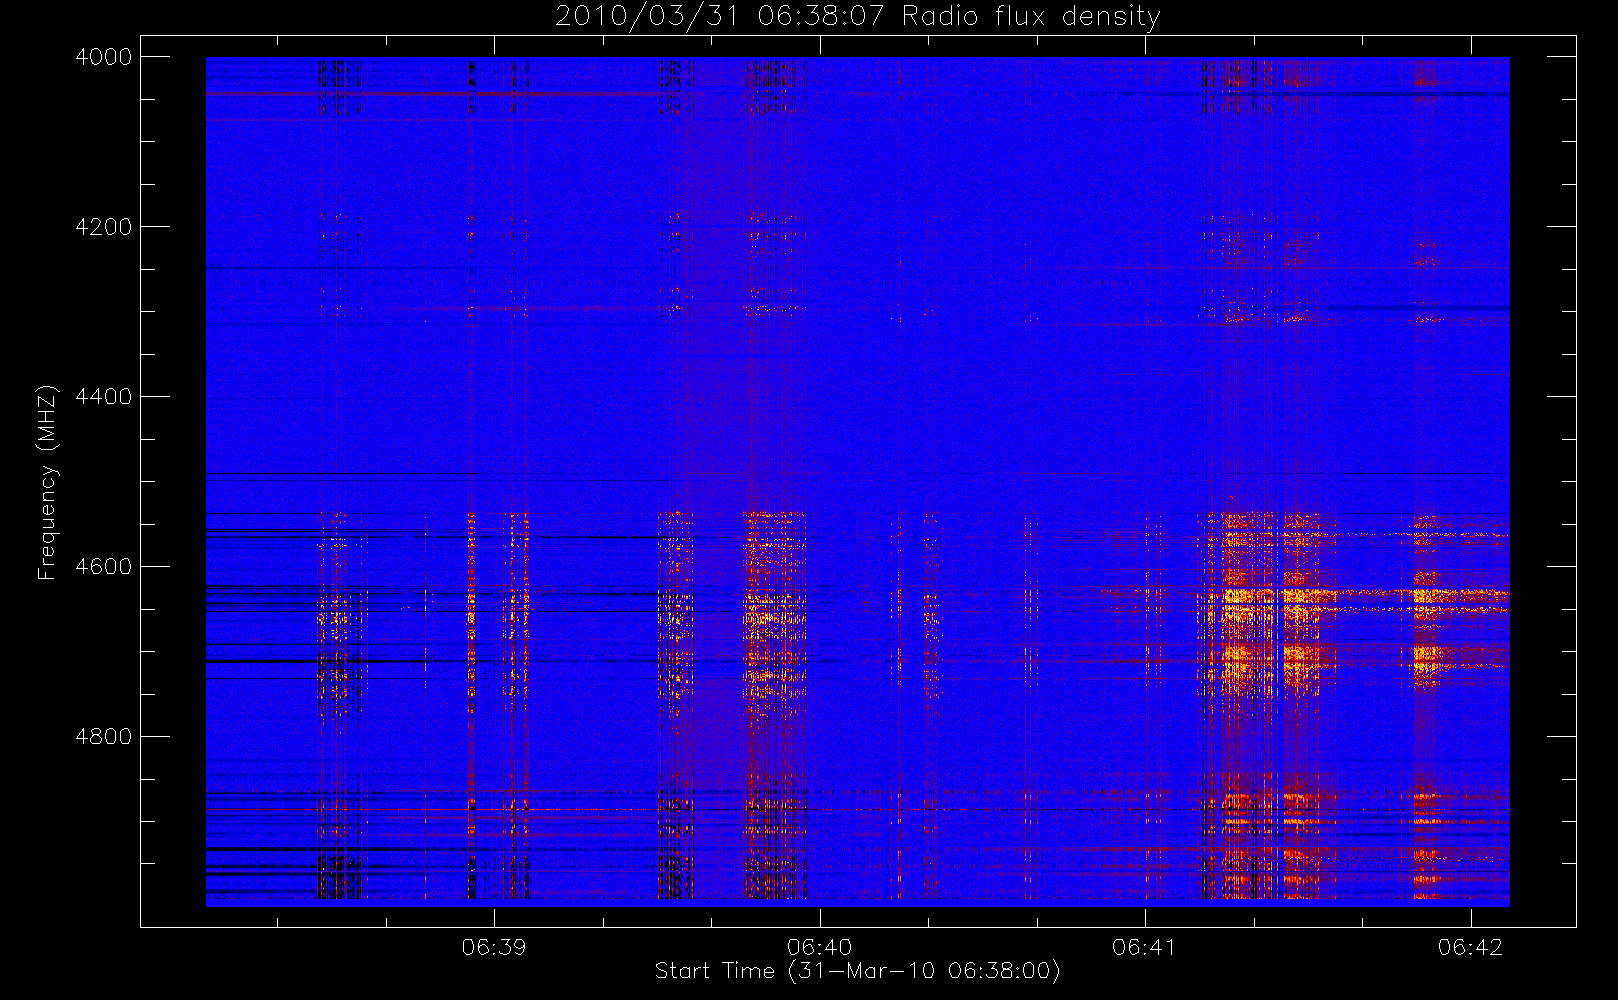Click the 4200 frequency tick label
Viewport: 1618px width, 1000px height.
tap(104, 227)
